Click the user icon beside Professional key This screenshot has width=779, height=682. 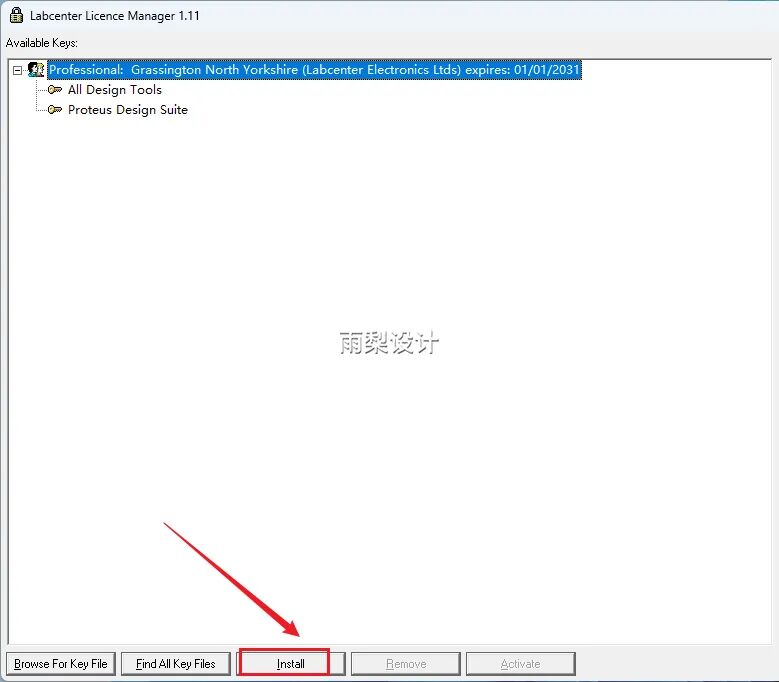coord(36,70)
